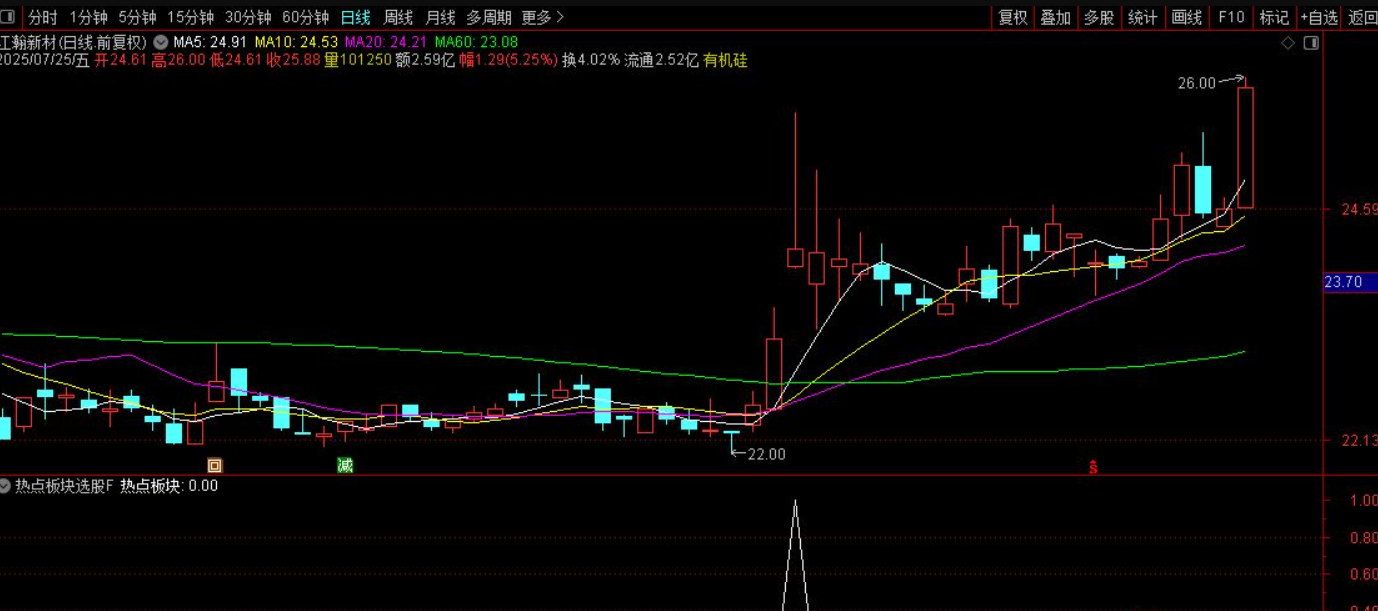Click the 有机硅 sector link
This screenshot has height=611, width=1378.
pos(722,61)
